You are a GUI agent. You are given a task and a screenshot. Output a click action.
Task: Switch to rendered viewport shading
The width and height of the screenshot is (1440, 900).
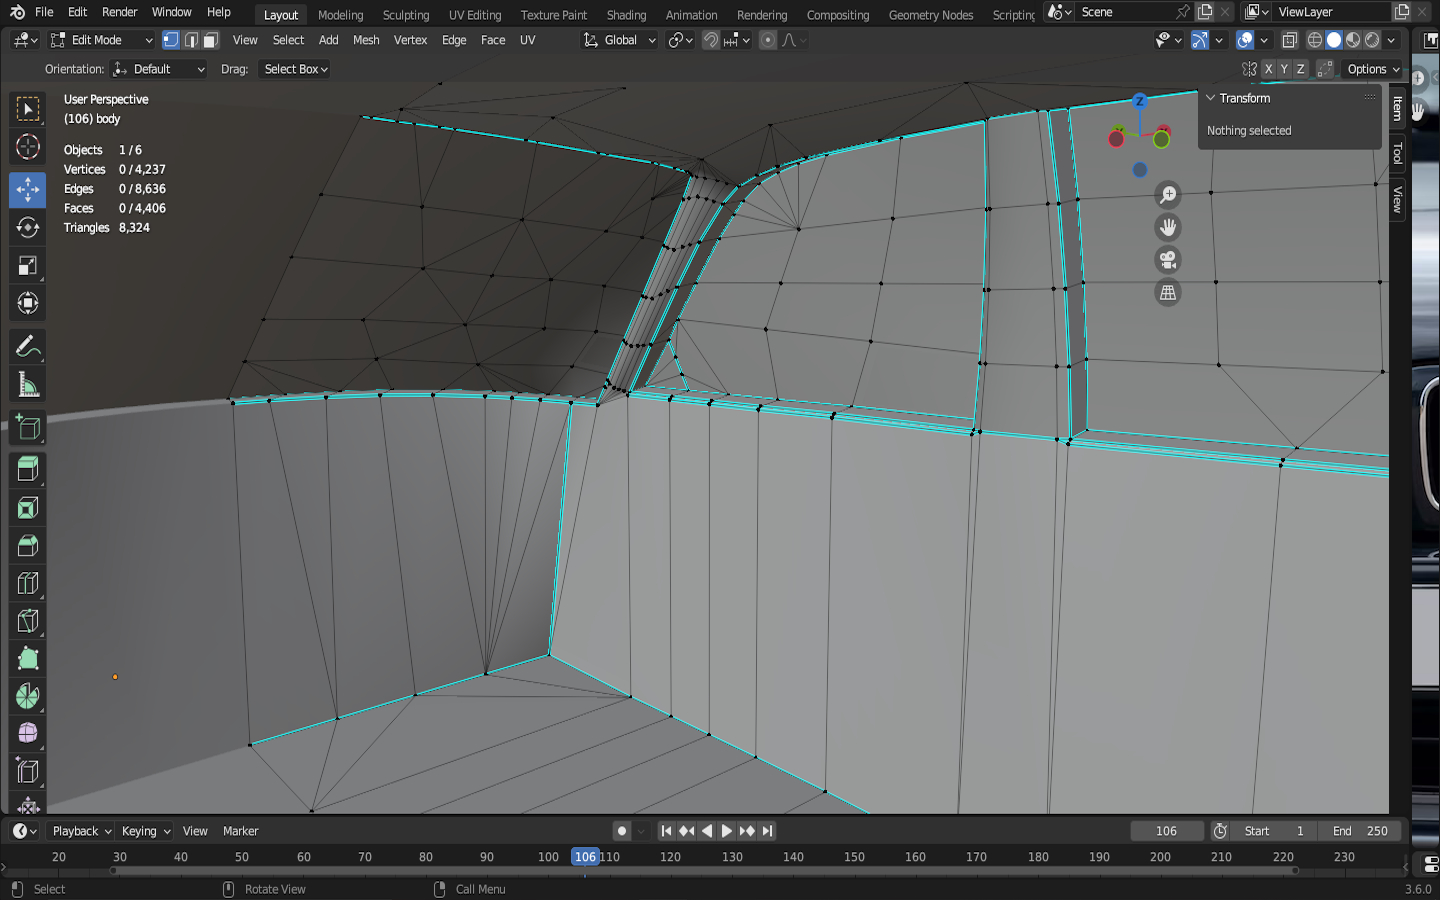click(x=1372, y=40)
